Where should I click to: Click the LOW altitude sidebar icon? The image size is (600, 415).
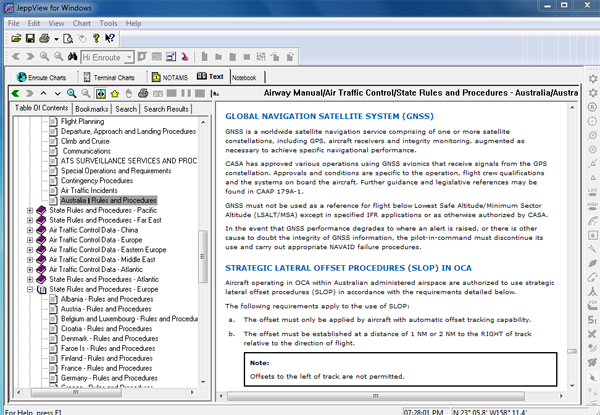coord(592,192)
